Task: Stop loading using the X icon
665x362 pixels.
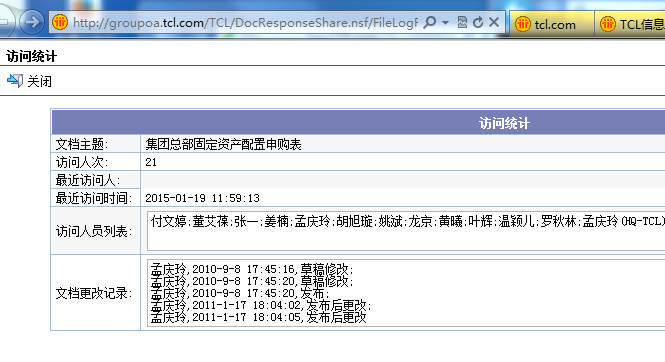Action: click(494, 22)
